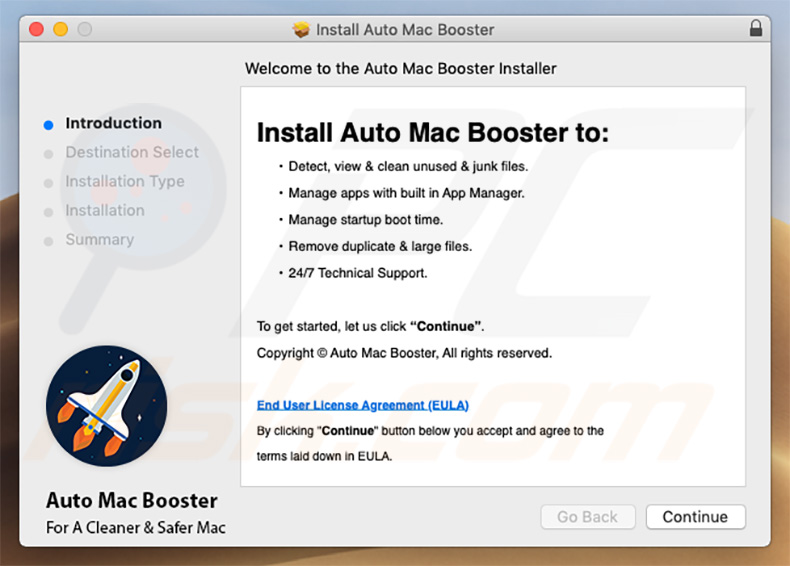
Task: Open the End User License Agreement link
Action: point(363,405)
